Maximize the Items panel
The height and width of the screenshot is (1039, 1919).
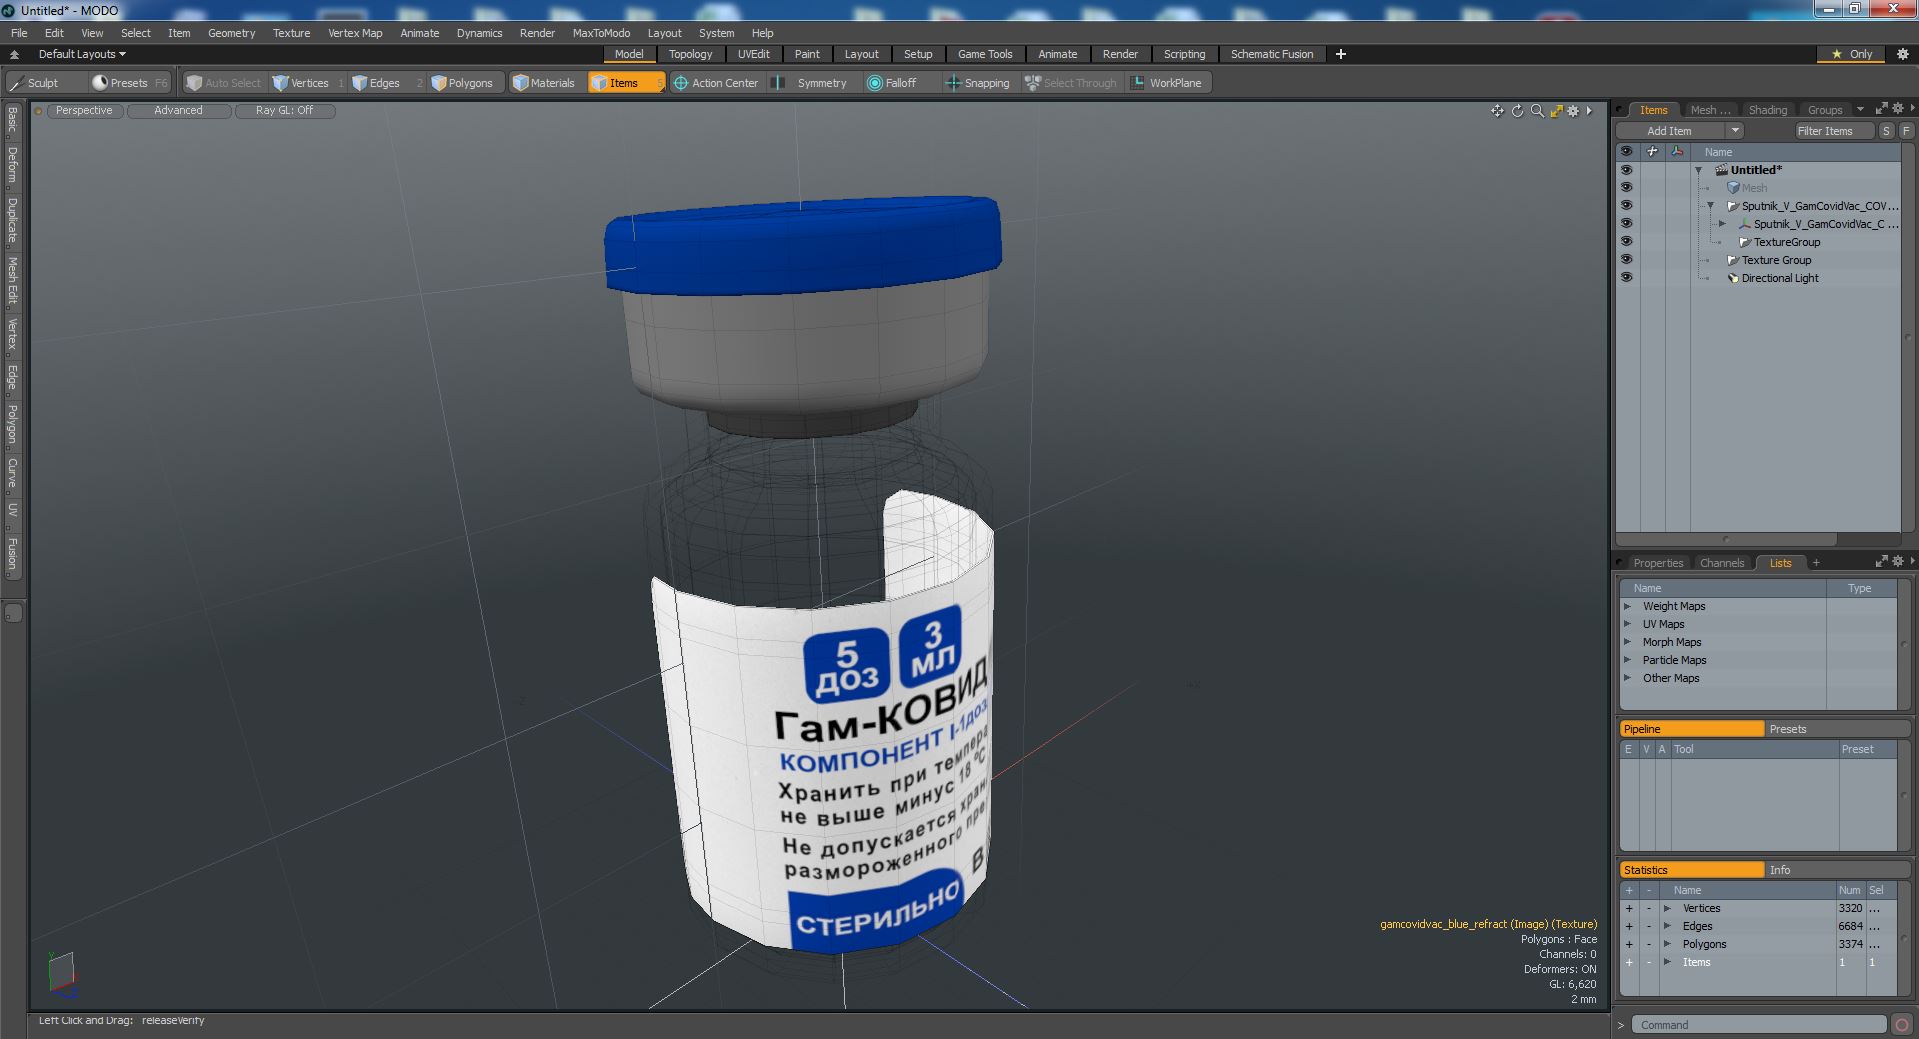pos(1881,109)
